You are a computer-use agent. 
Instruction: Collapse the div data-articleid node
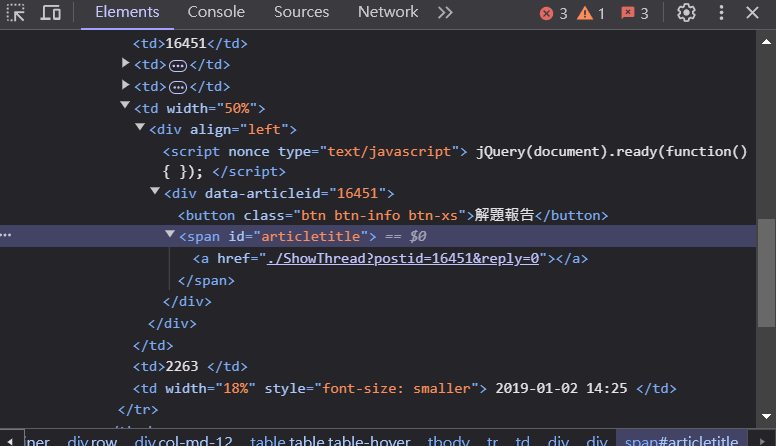click(155, 192)
